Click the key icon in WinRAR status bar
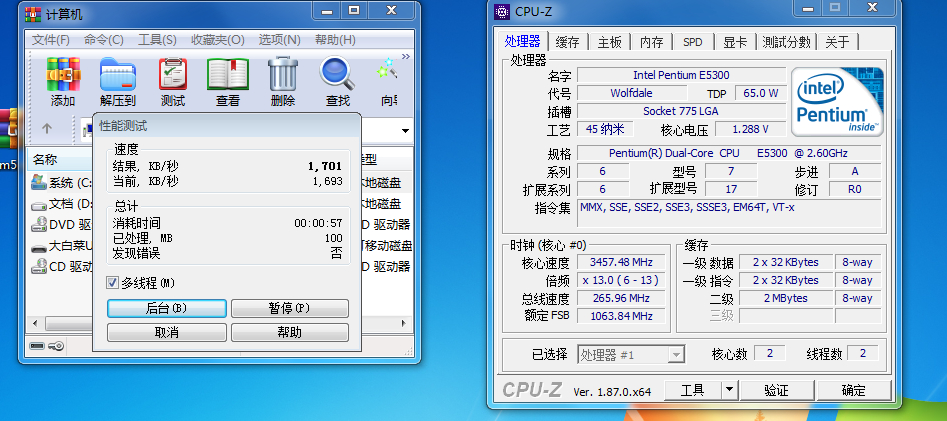The width and height of the screenshot is (947, 421). (56, 345)
